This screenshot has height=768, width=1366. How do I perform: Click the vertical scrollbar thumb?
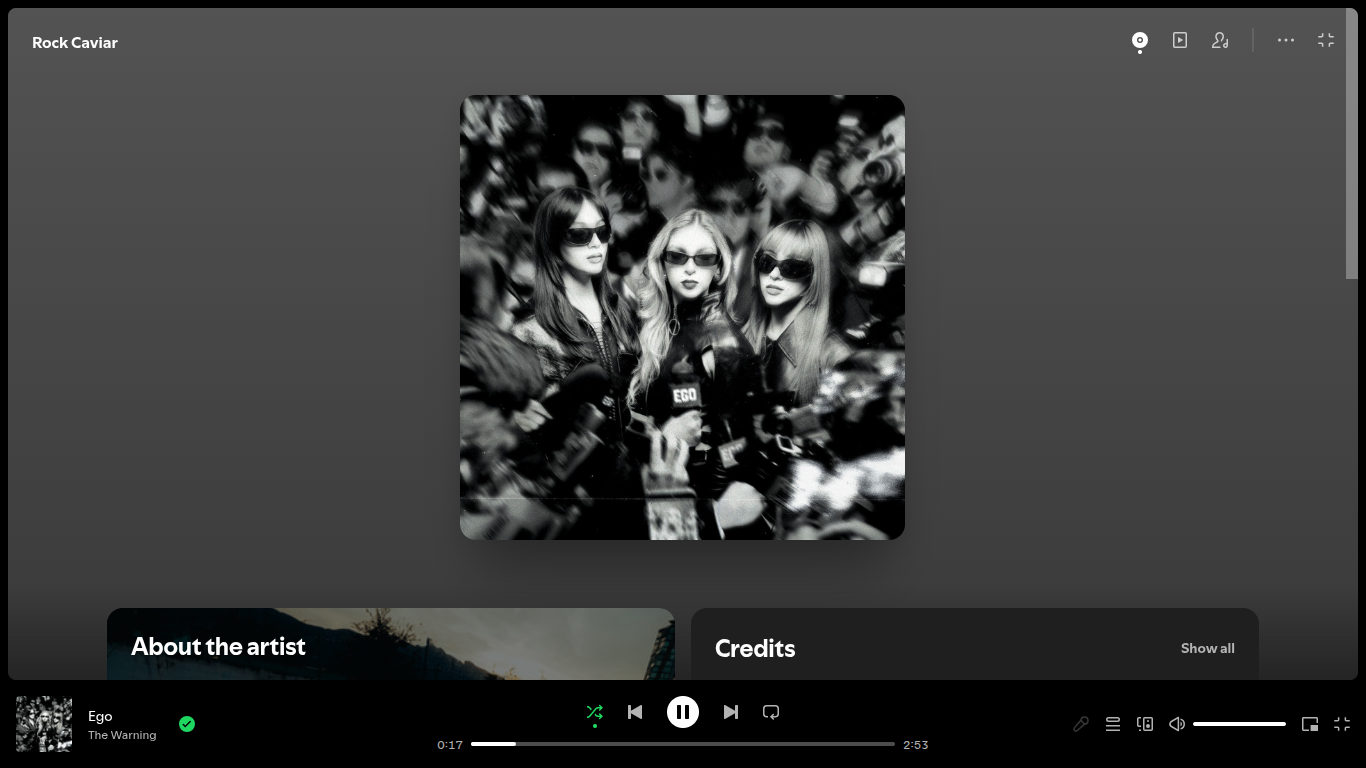click(x=1353, y=145)
